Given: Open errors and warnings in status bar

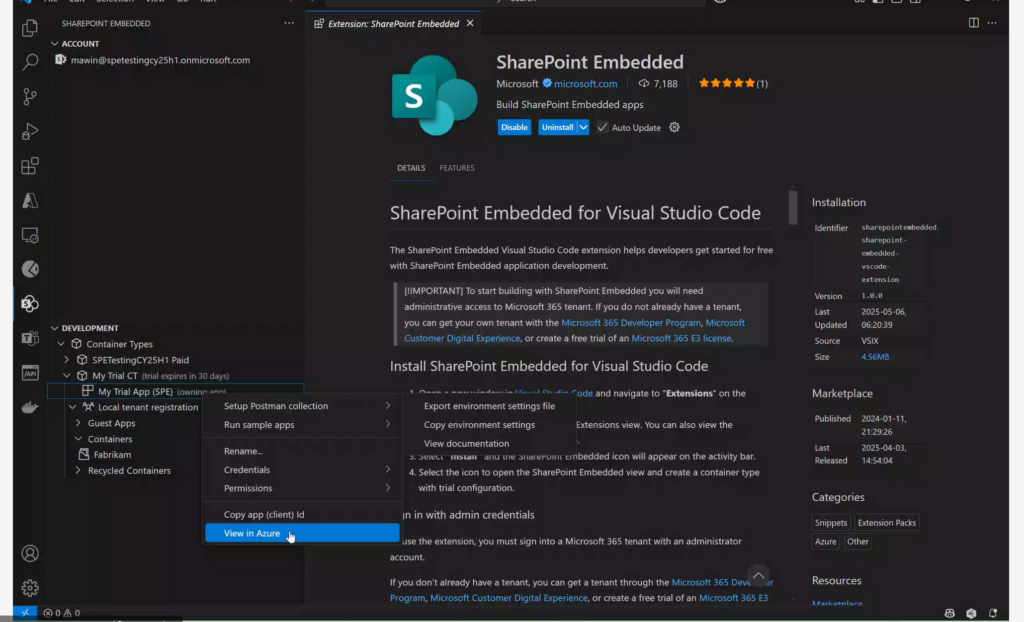Looking at the screenshot, I should coord(61,613).
